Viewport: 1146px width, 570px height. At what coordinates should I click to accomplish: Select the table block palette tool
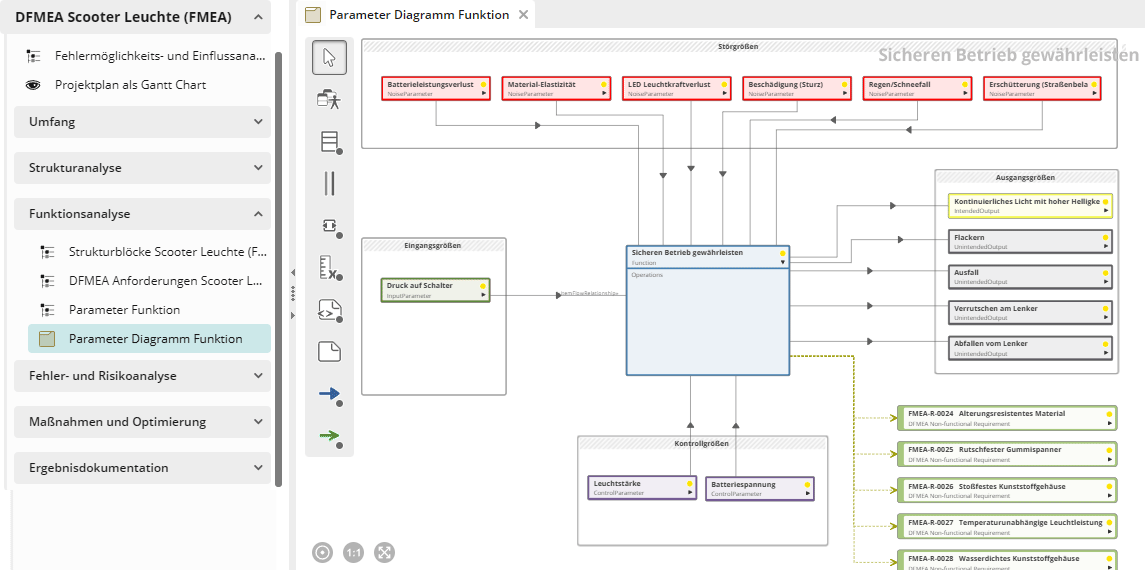click(x=330, y=142)
